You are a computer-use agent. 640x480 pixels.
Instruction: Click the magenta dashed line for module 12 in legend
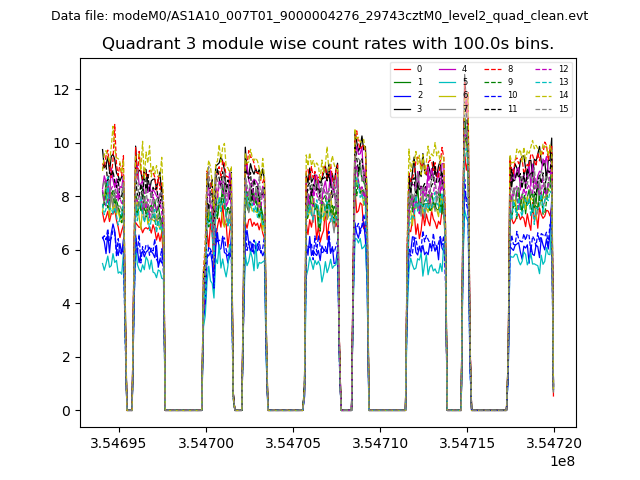coord(543,69)
